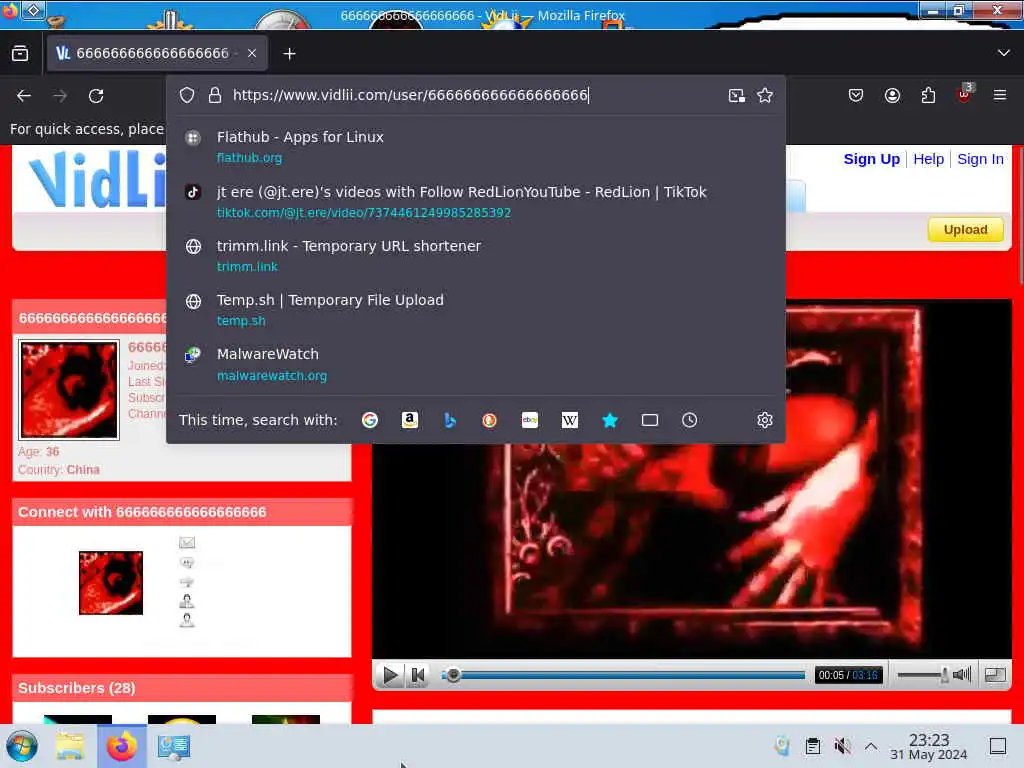Mute video via speaker icon
Image resolution: width=1024 pixels, height=768 pixels.
tap(962, 675)
